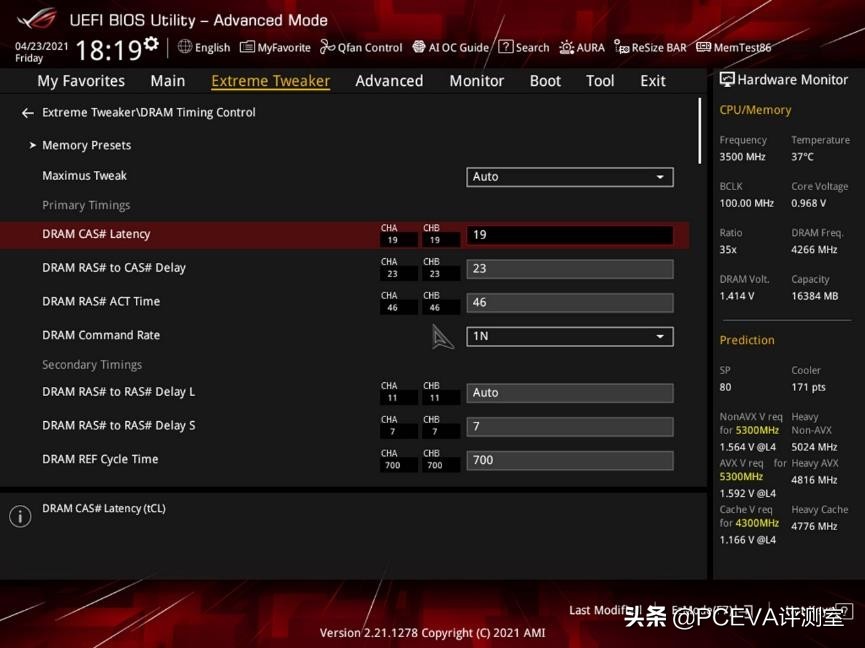
Task: Switch to the Advanced tab
Action: coord(389,81)
